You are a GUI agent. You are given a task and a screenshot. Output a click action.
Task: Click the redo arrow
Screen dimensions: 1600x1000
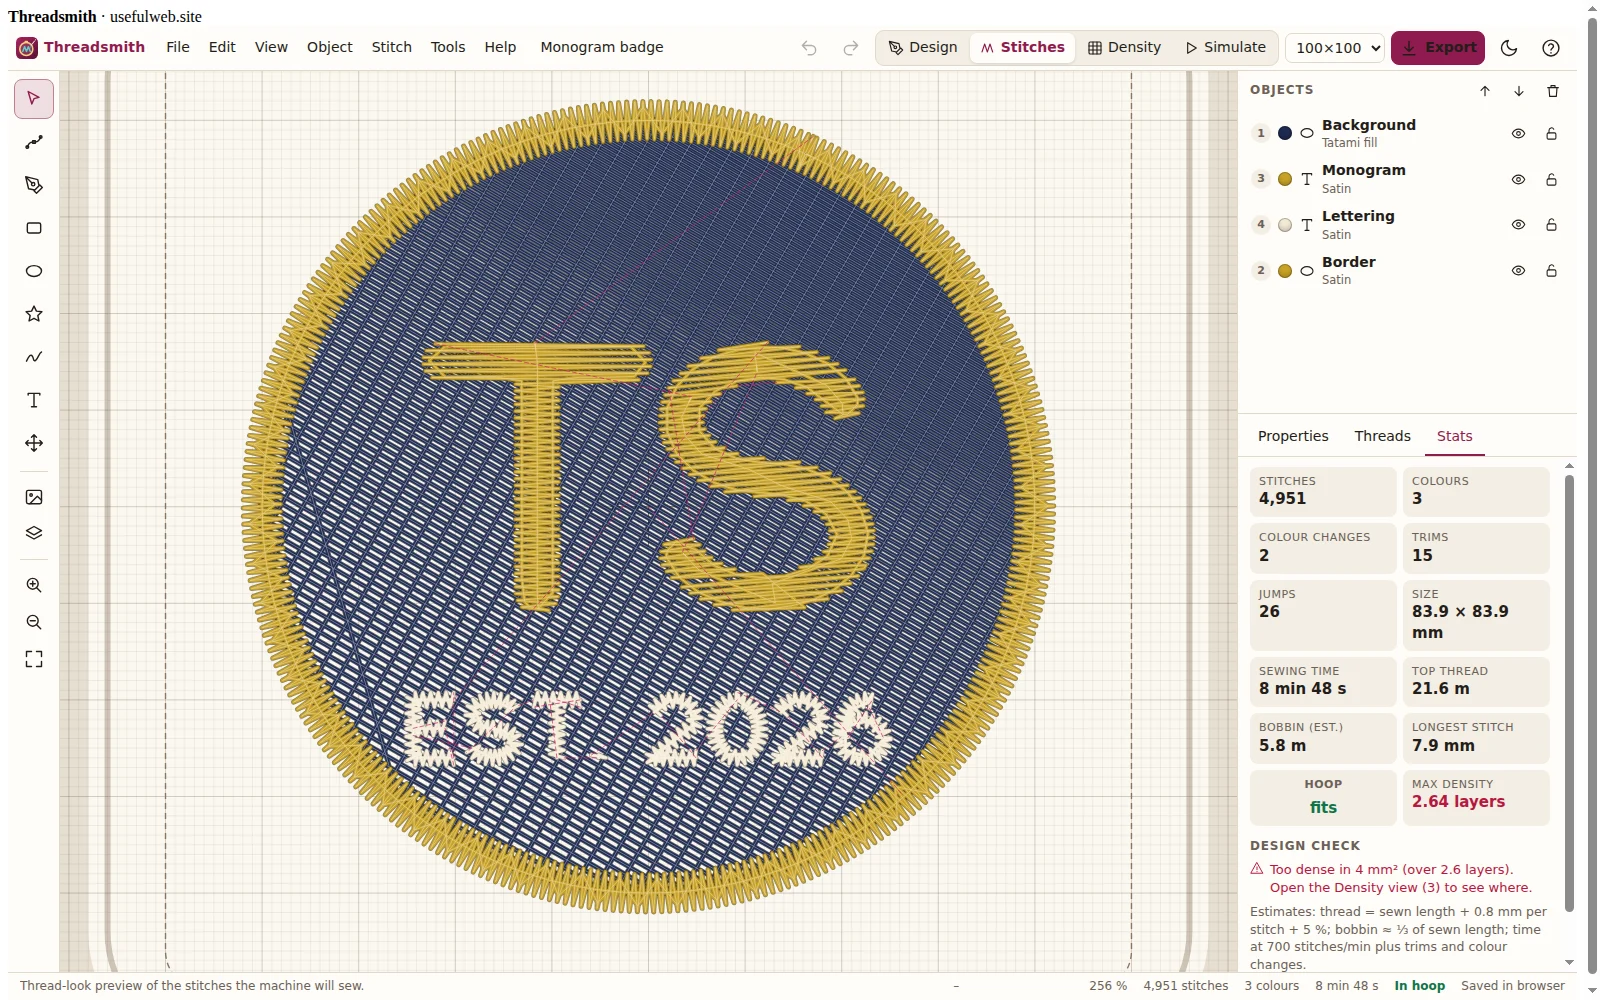click(850, 48)
